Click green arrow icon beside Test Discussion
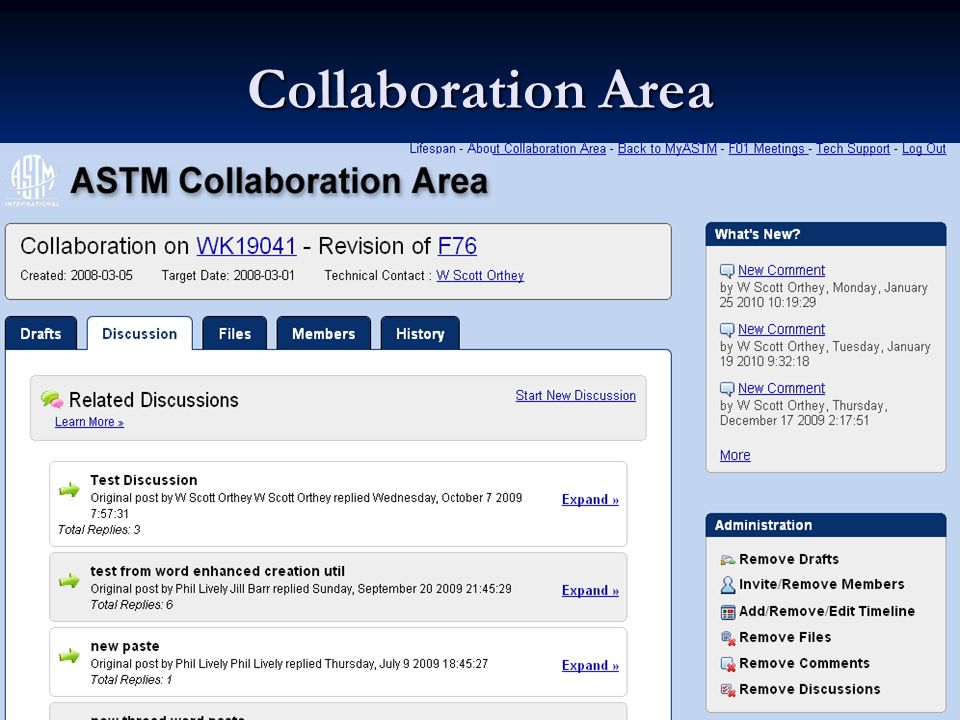The image size is (960, 720). tap(69, 490)
